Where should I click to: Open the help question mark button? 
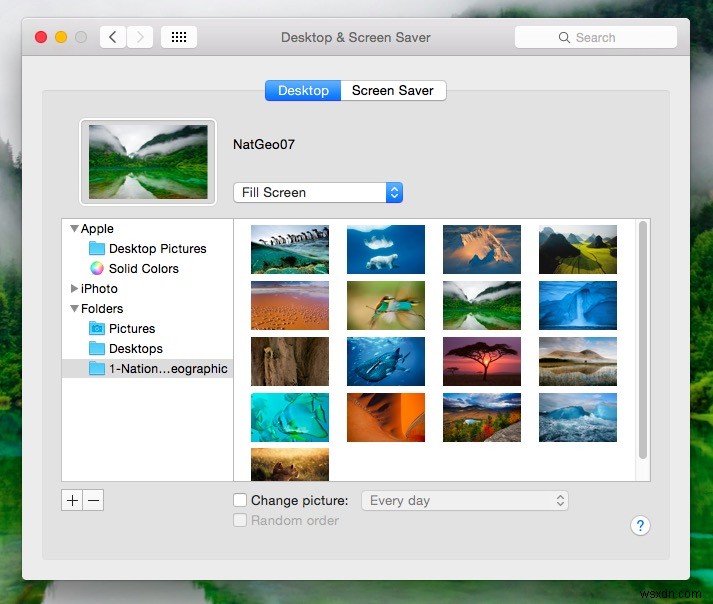tap(640, 526)
